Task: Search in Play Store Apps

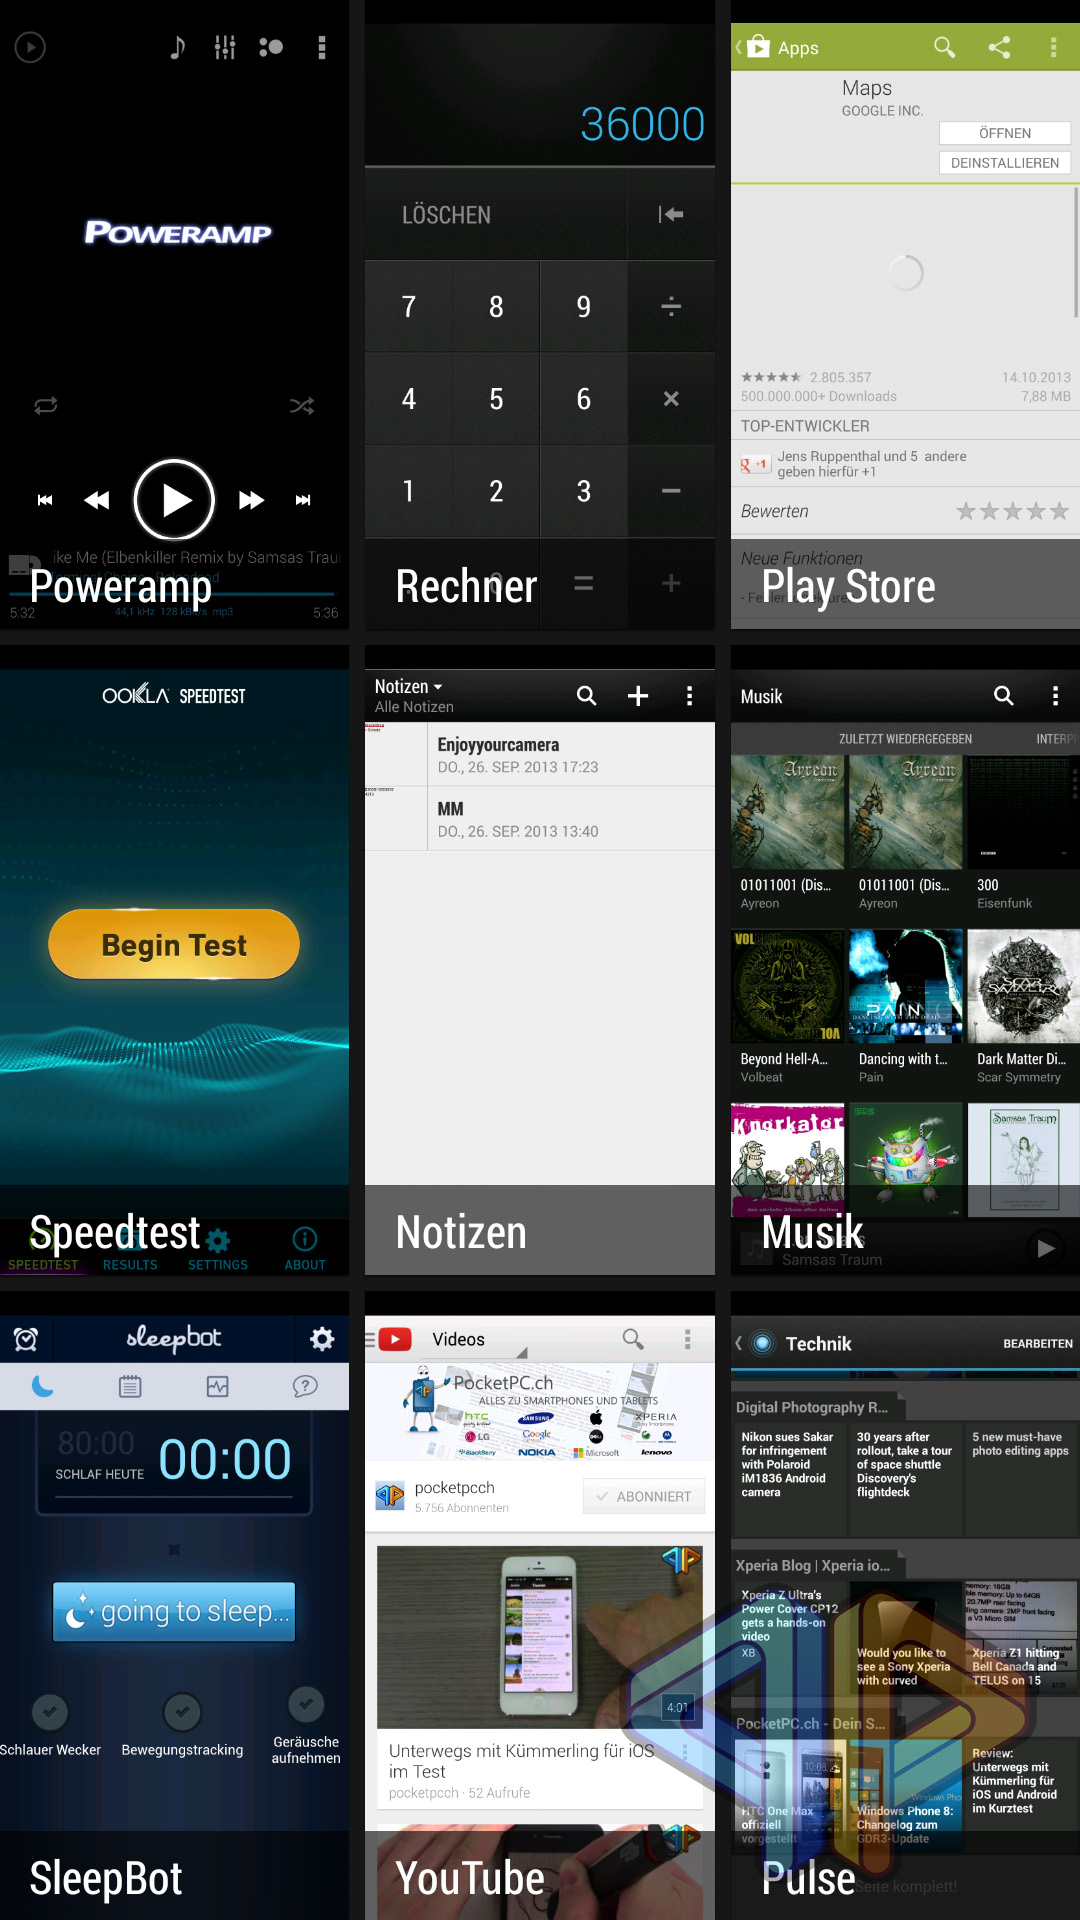Action: pyautogui.click(x=944, y=47)
